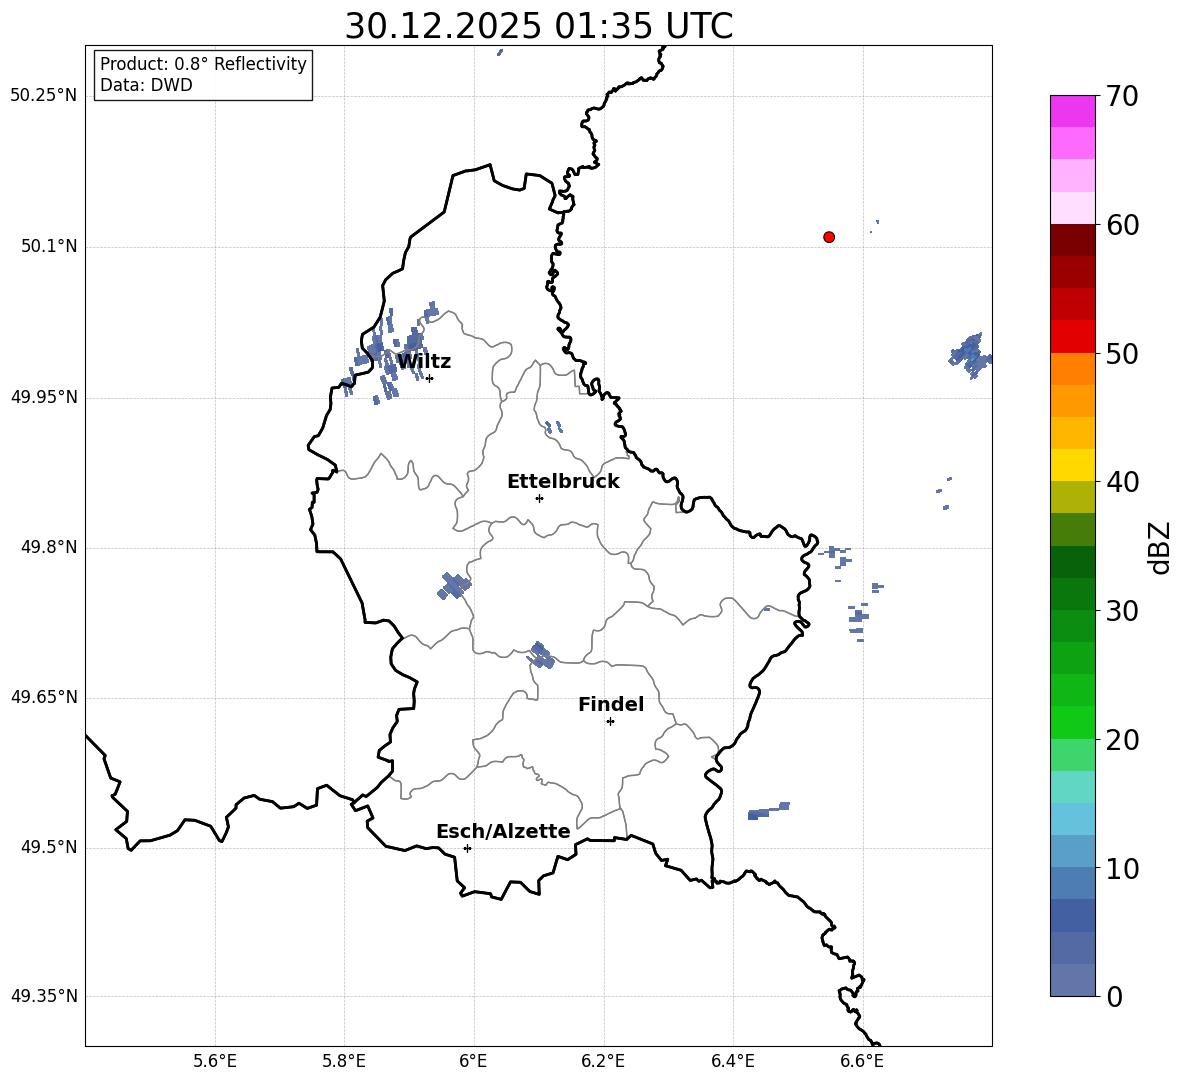Click the 6°E longitude label
Image resolution: width=1184 pixels, height=1081 pixels.
coord(473,1061)
